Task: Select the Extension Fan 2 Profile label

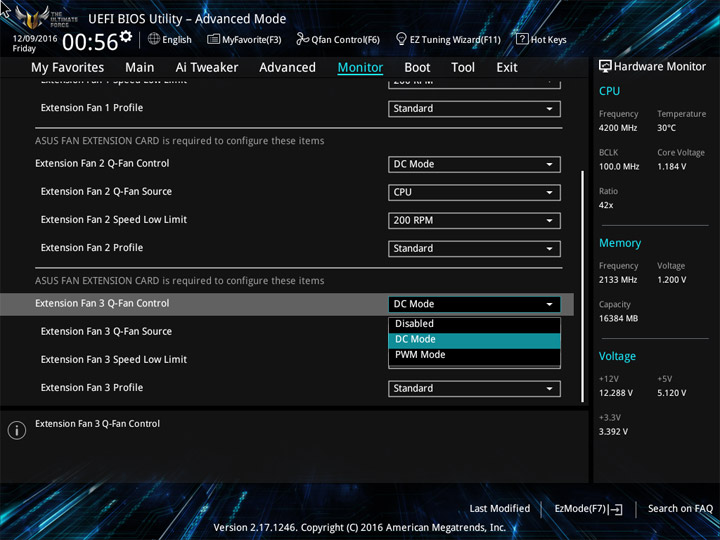Action: [x=92, y=248]
